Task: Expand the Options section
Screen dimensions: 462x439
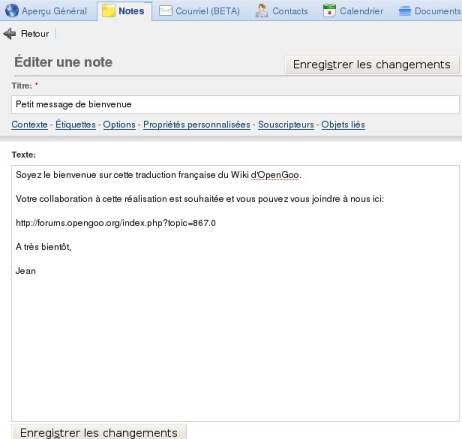Action: [x=119, y=125]
